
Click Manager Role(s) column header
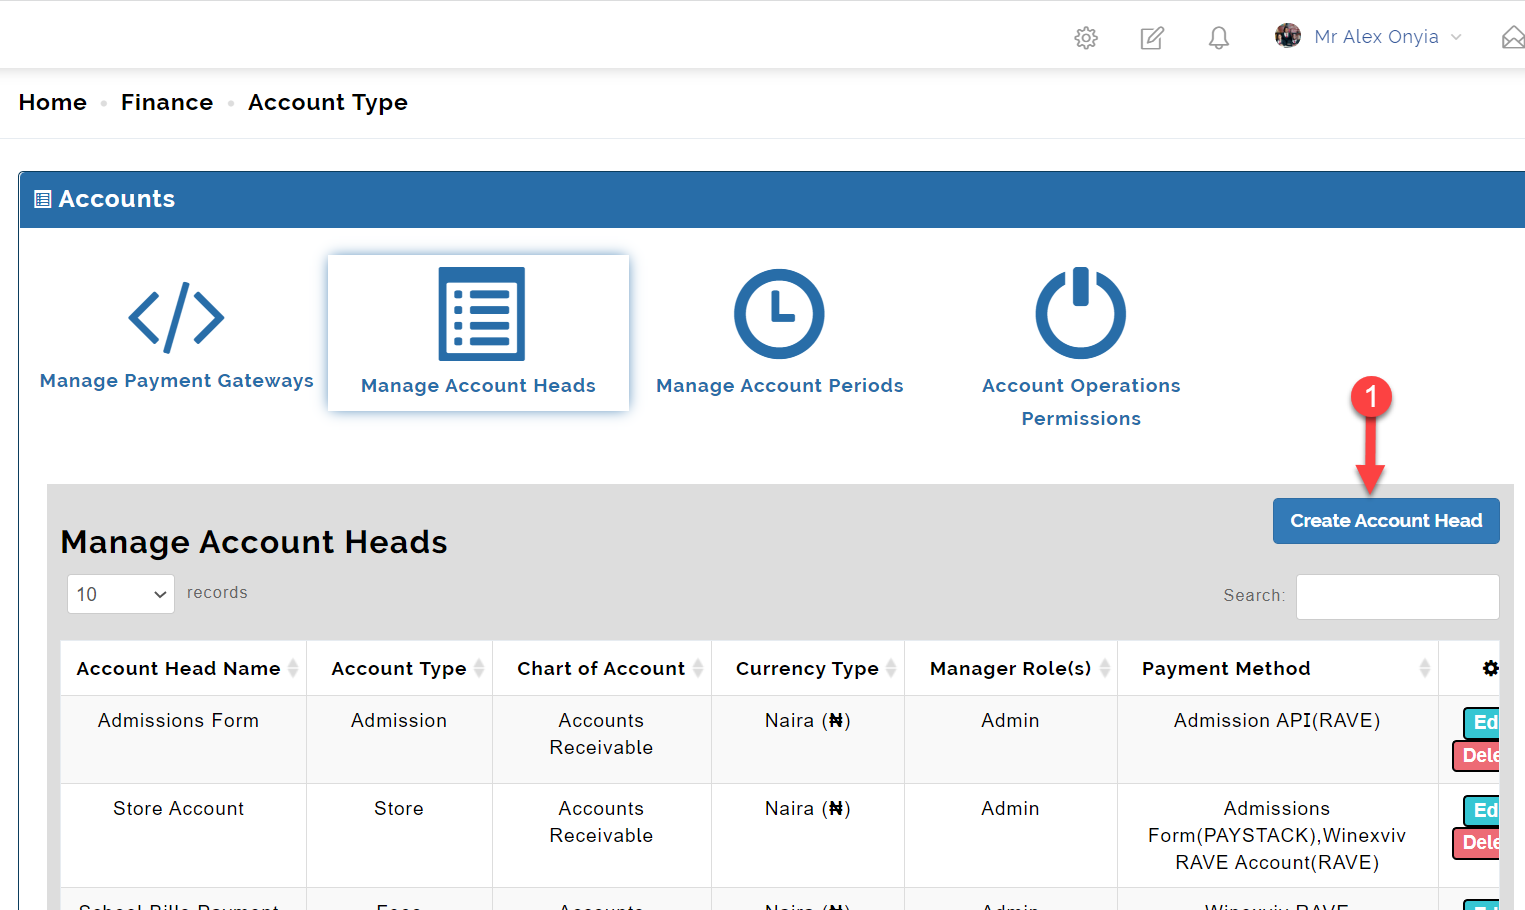1010,668
